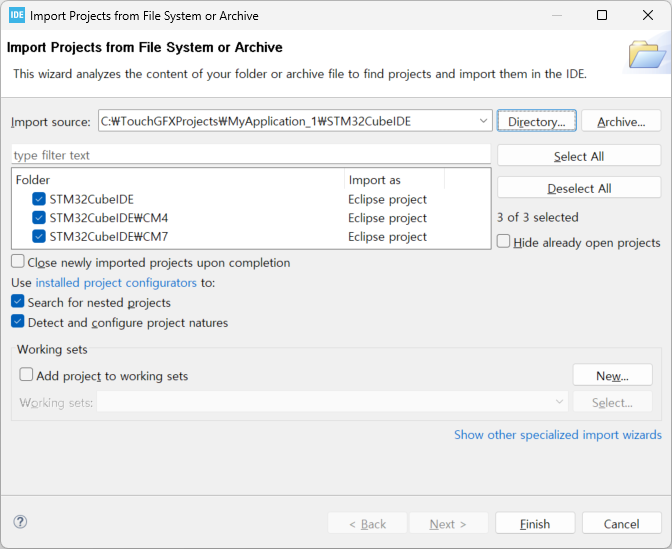The height and width of the screenshot is (549, 672).
Task: Click Finish to import projects
Action: tap(535, 523)
